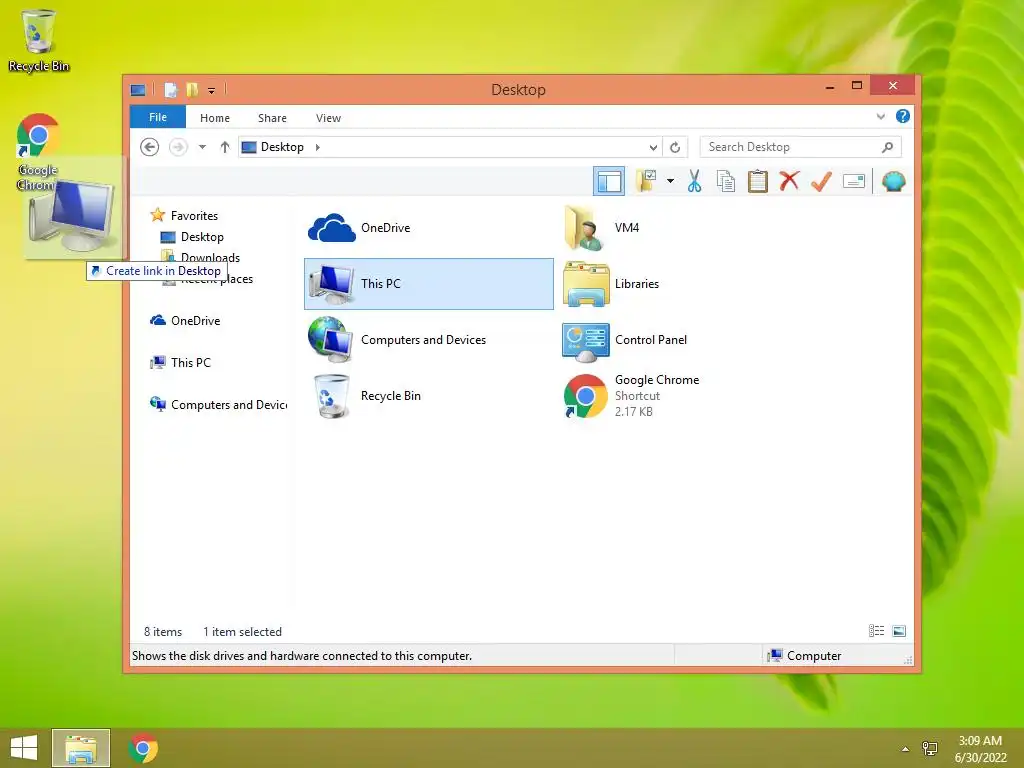Expand the ribbon with the chevron
The image size is (1024, 768).
coord(880,117)
